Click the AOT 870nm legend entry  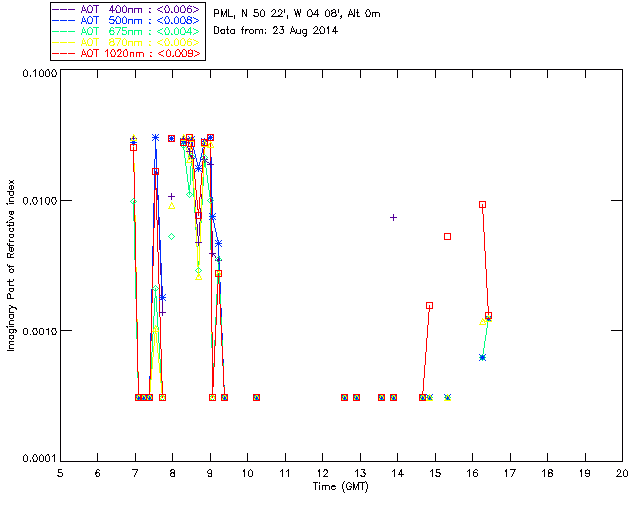click(x=127, y=42)
